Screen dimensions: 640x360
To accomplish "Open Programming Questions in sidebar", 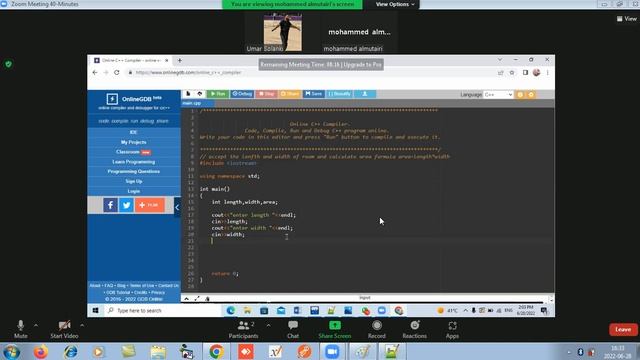I will coord(133,171).
